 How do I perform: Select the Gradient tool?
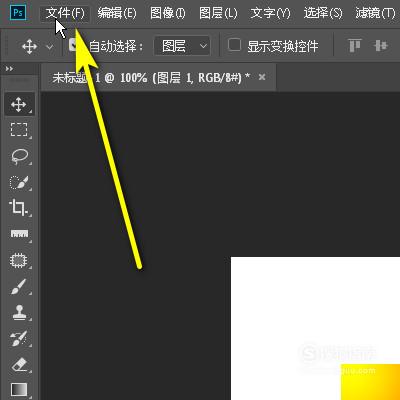[19, 389]
